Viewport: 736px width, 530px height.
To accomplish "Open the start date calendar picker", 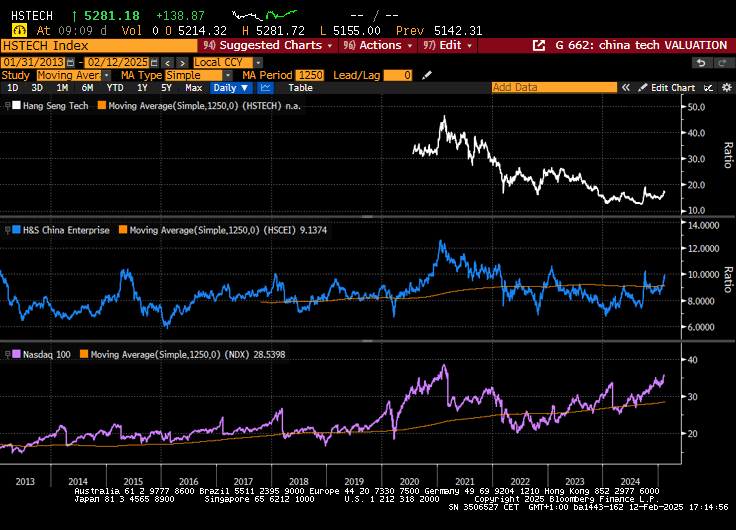I will (70, 62).
